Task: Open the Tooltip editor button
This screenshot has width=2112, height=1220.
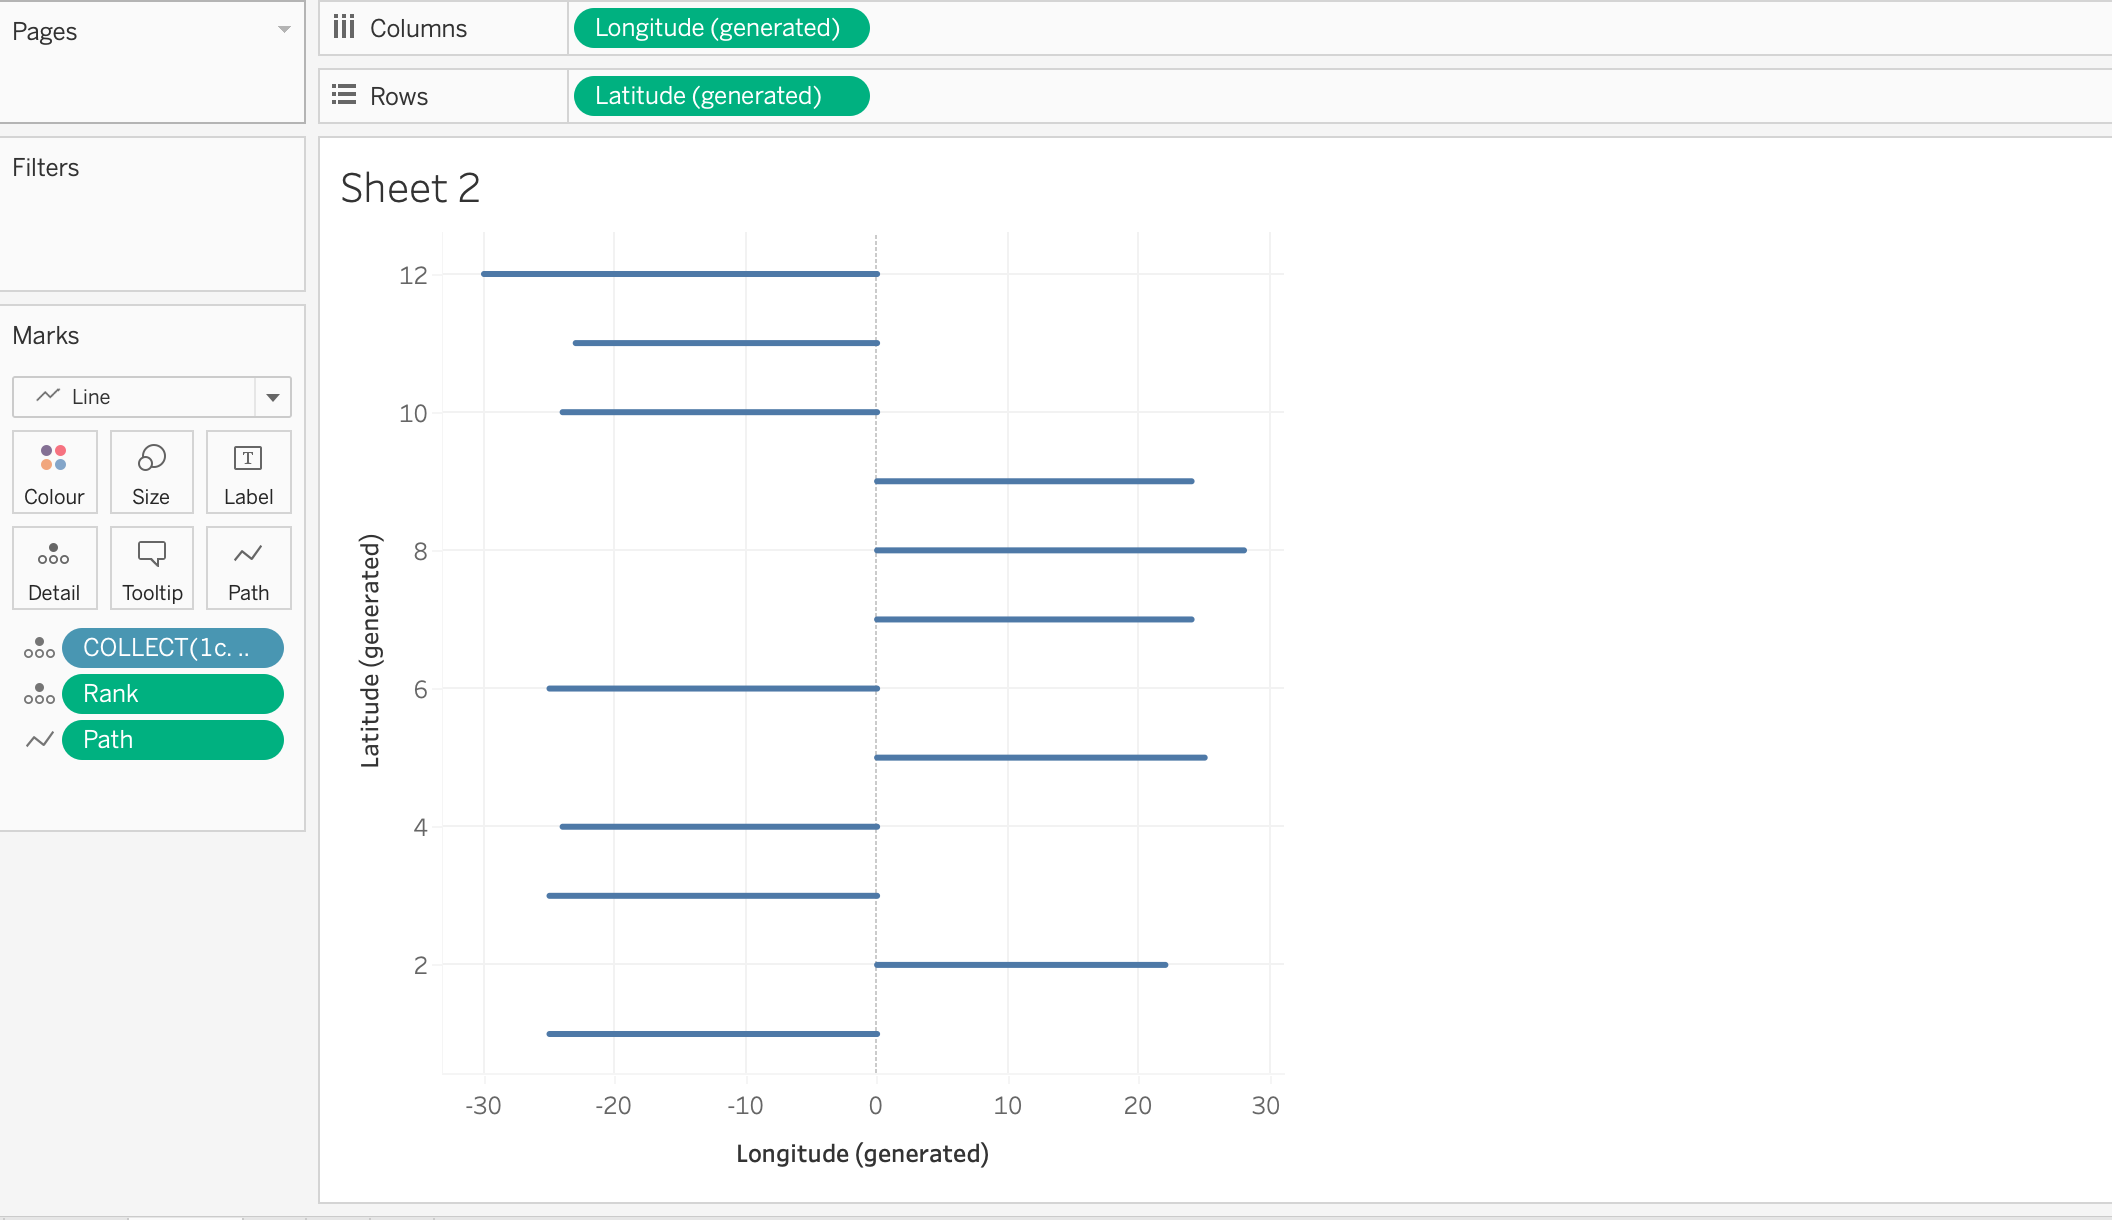Action: click(x=151, y=568)
